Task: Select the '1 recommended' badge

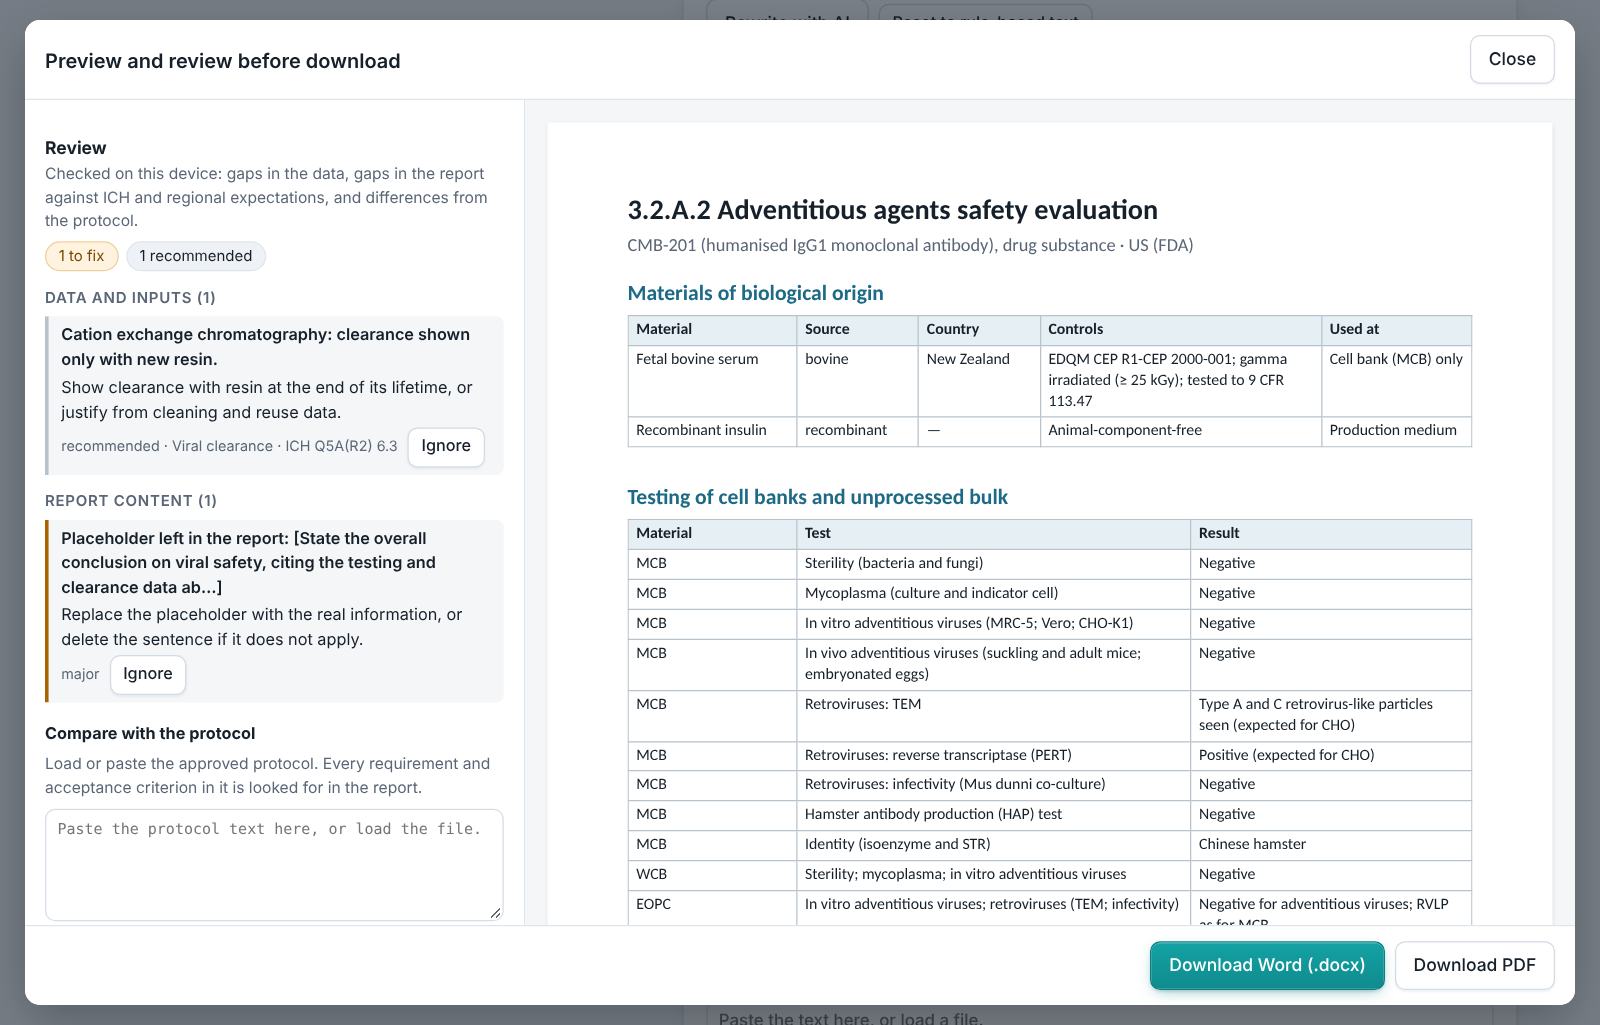Action: [196, 256]
